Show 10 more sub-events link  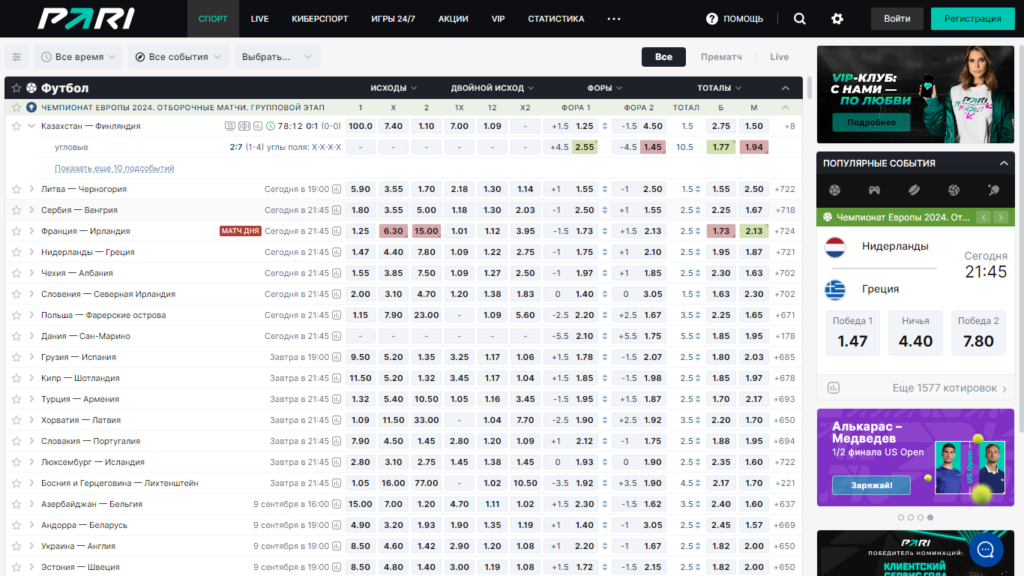click(114, 168)
